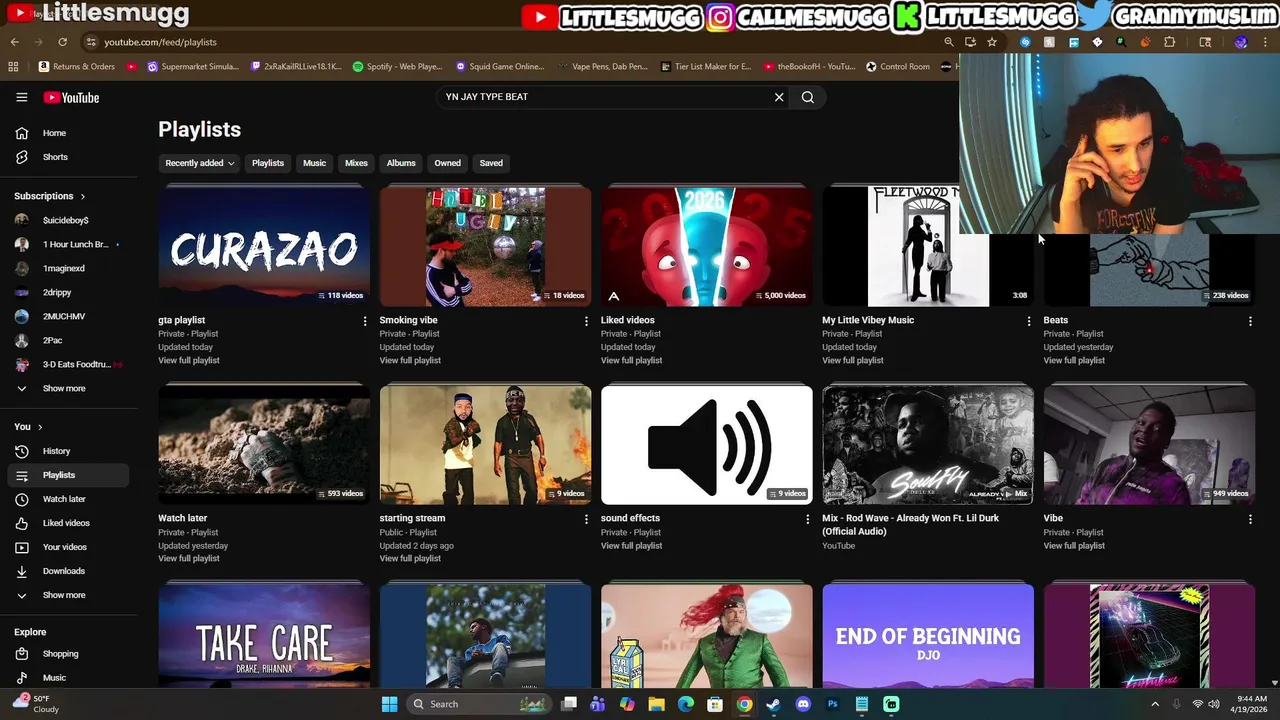Reload the browser page

pos(62,42)
